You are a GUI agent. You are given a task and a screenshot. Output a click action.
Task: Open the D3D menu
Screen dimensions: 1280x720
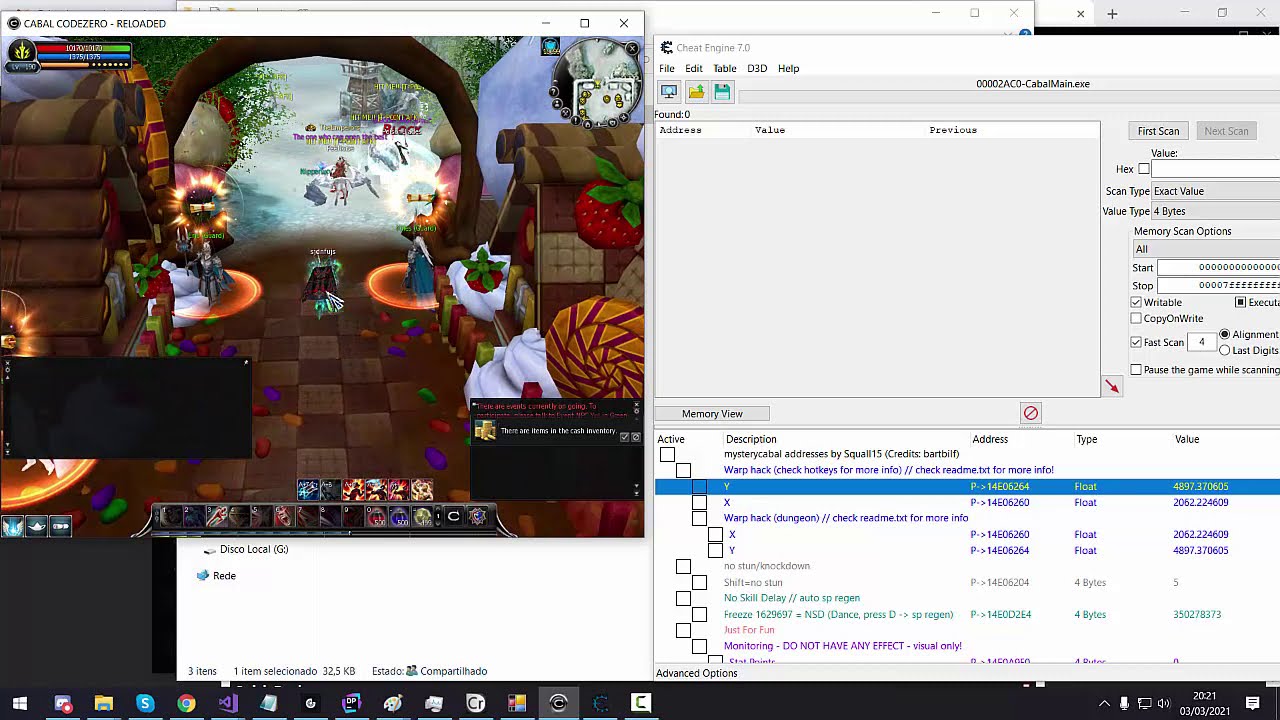click(x=757, y=68)
